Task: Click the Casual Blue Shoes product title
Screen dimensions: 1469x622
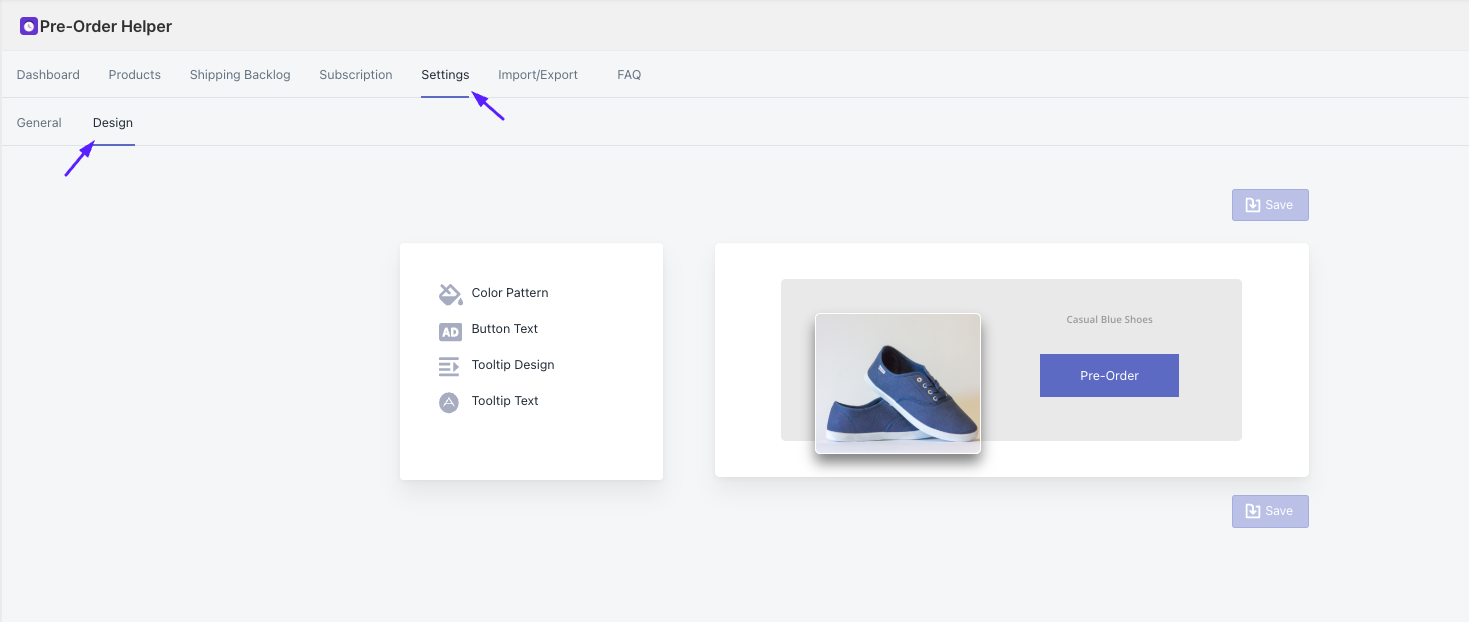Action: point(1109,320)
